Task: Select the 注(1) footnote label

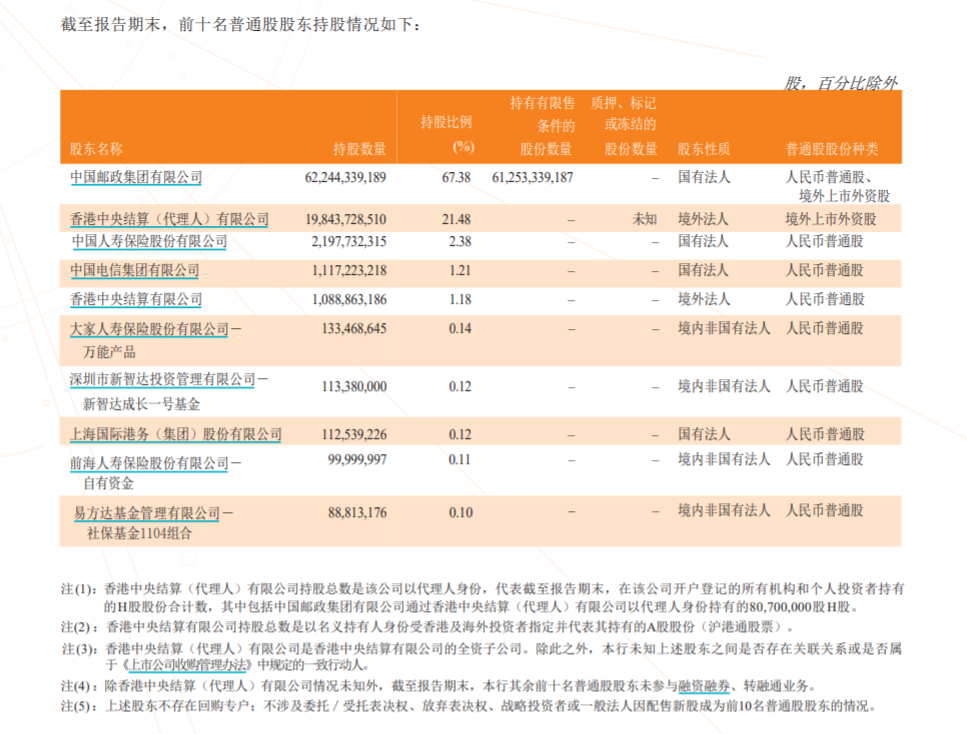Action: 79,589
